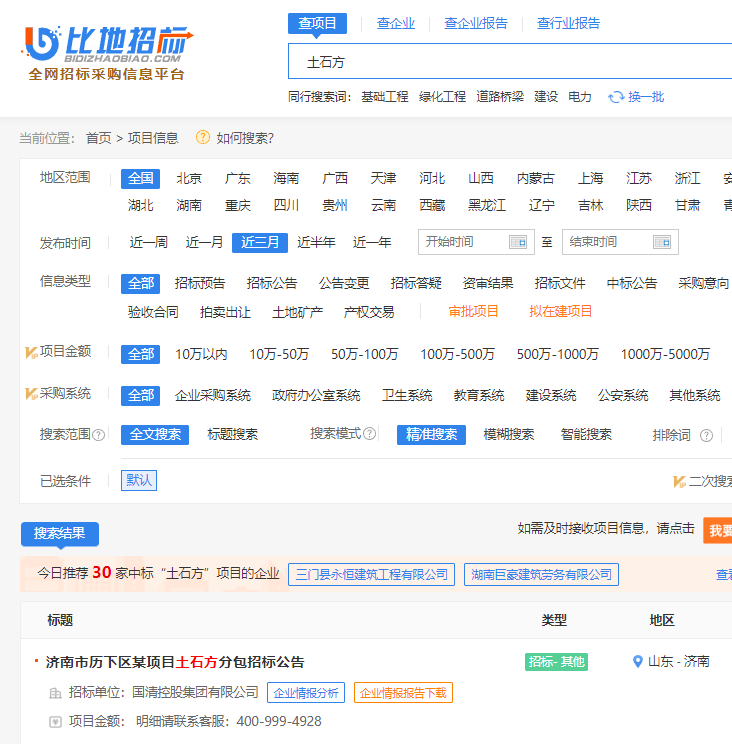Open the 如何搜索? help link
Screen dimensions: 732x744
(245, 138)
